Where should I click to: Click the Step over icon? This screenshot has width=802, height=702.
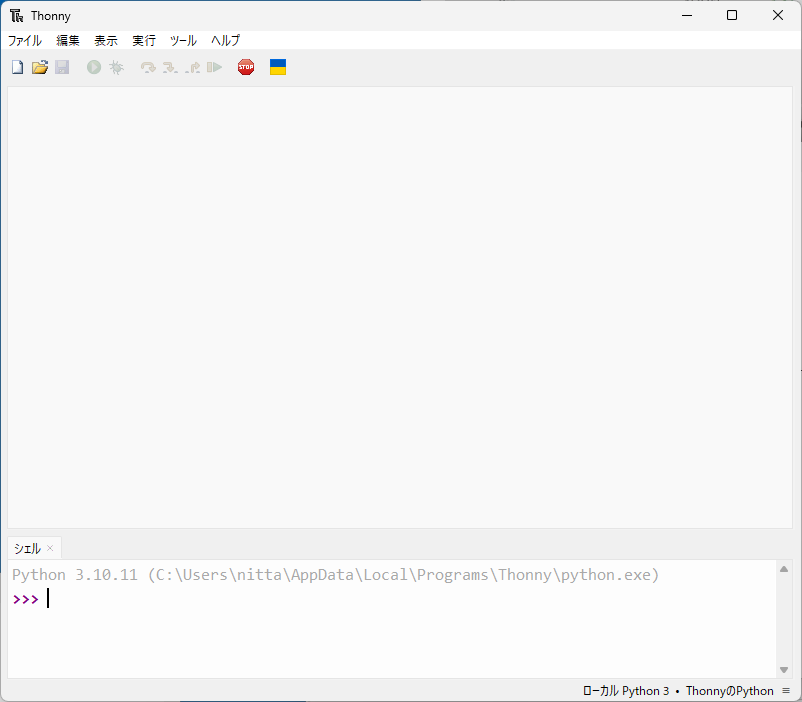tap(148, 67)
